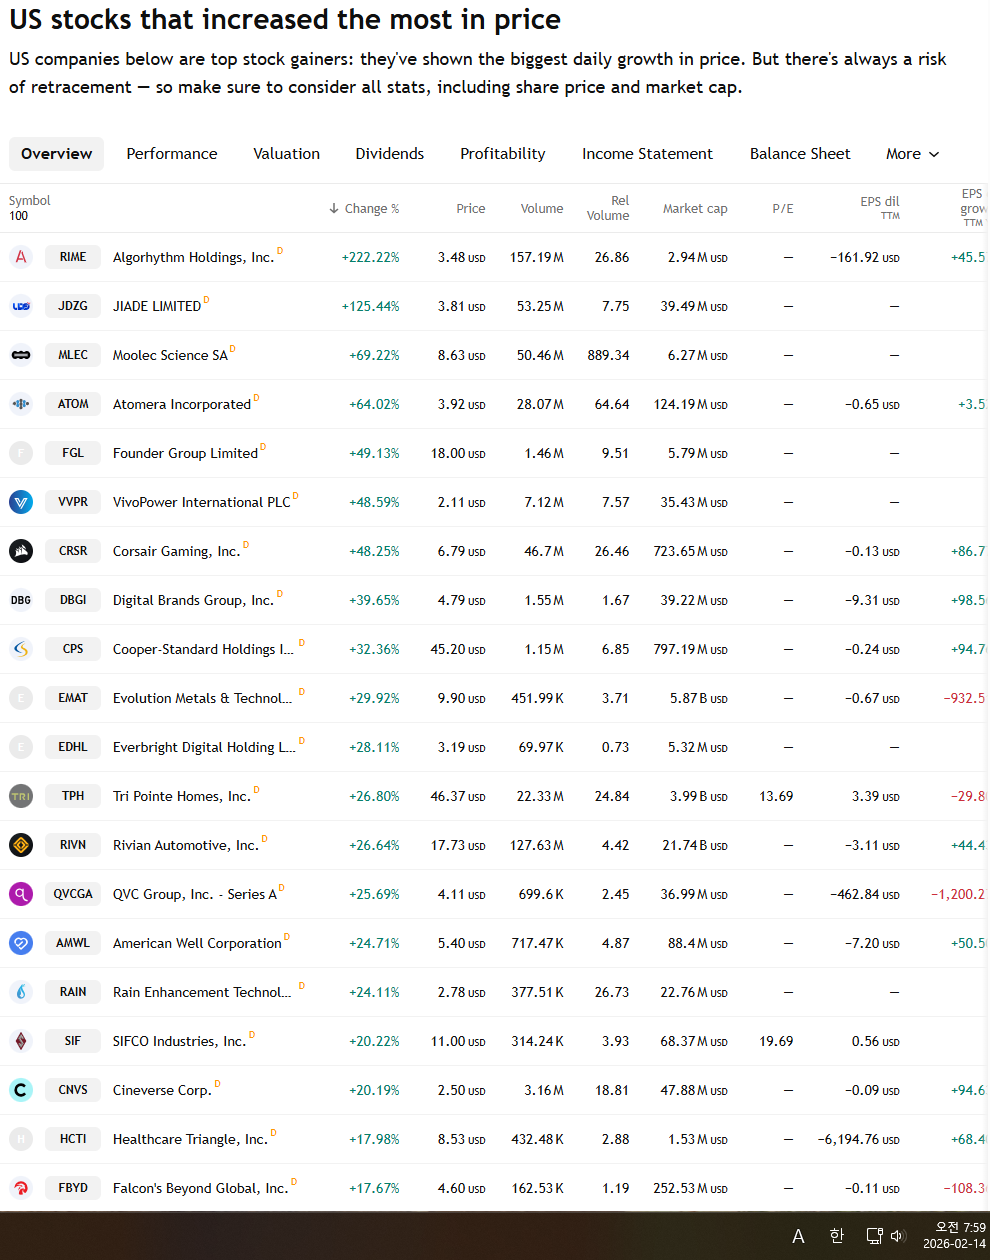This screenshot has height=1260, width=990.
Task: Click the Moolec Science logo icon
Action: [x=21, y=355]
